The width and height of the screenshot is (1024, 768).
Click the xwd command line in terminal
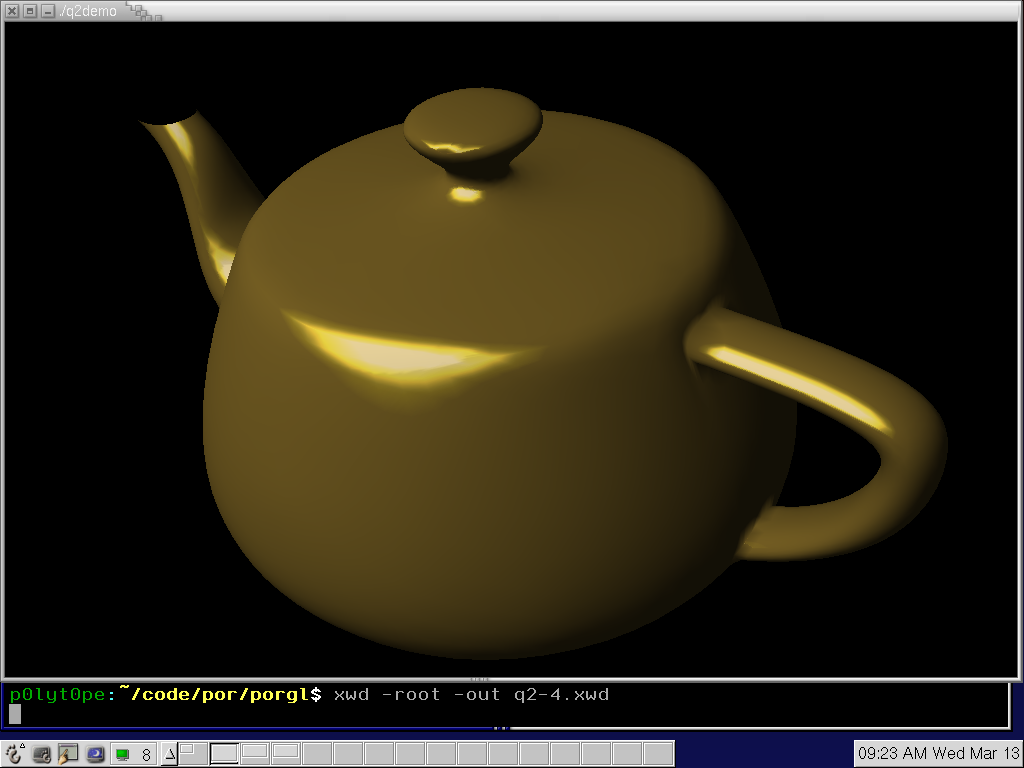pyautogui.click(x=470, y=694)
